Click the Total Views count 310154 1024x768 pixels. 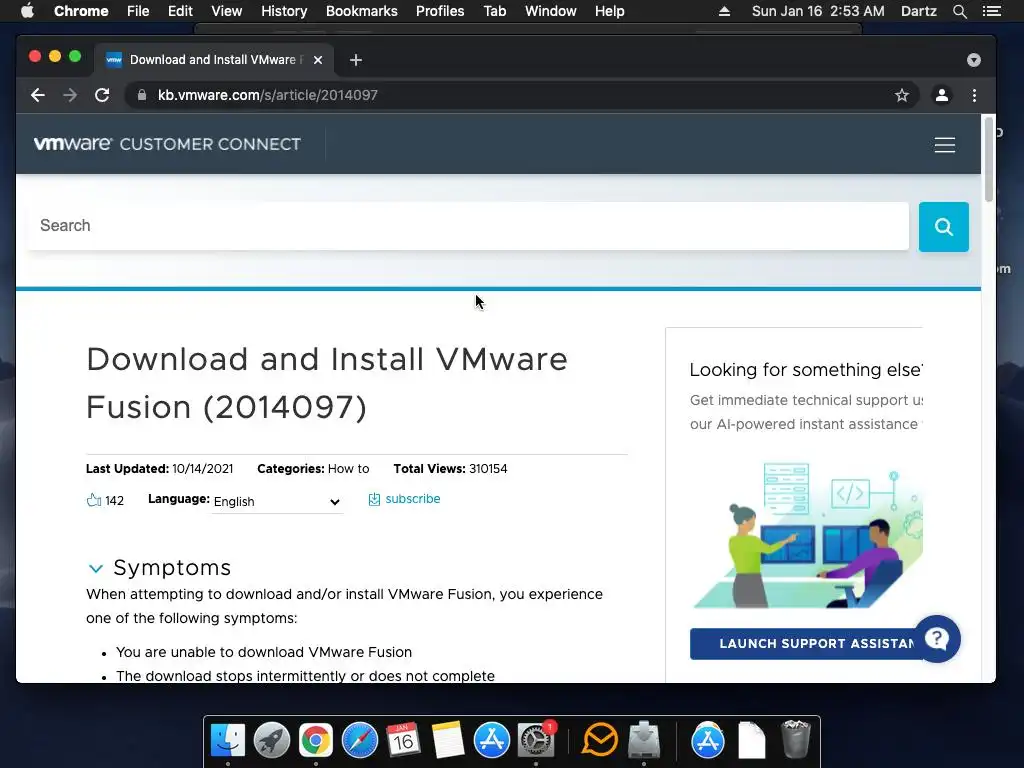point(488,469)
